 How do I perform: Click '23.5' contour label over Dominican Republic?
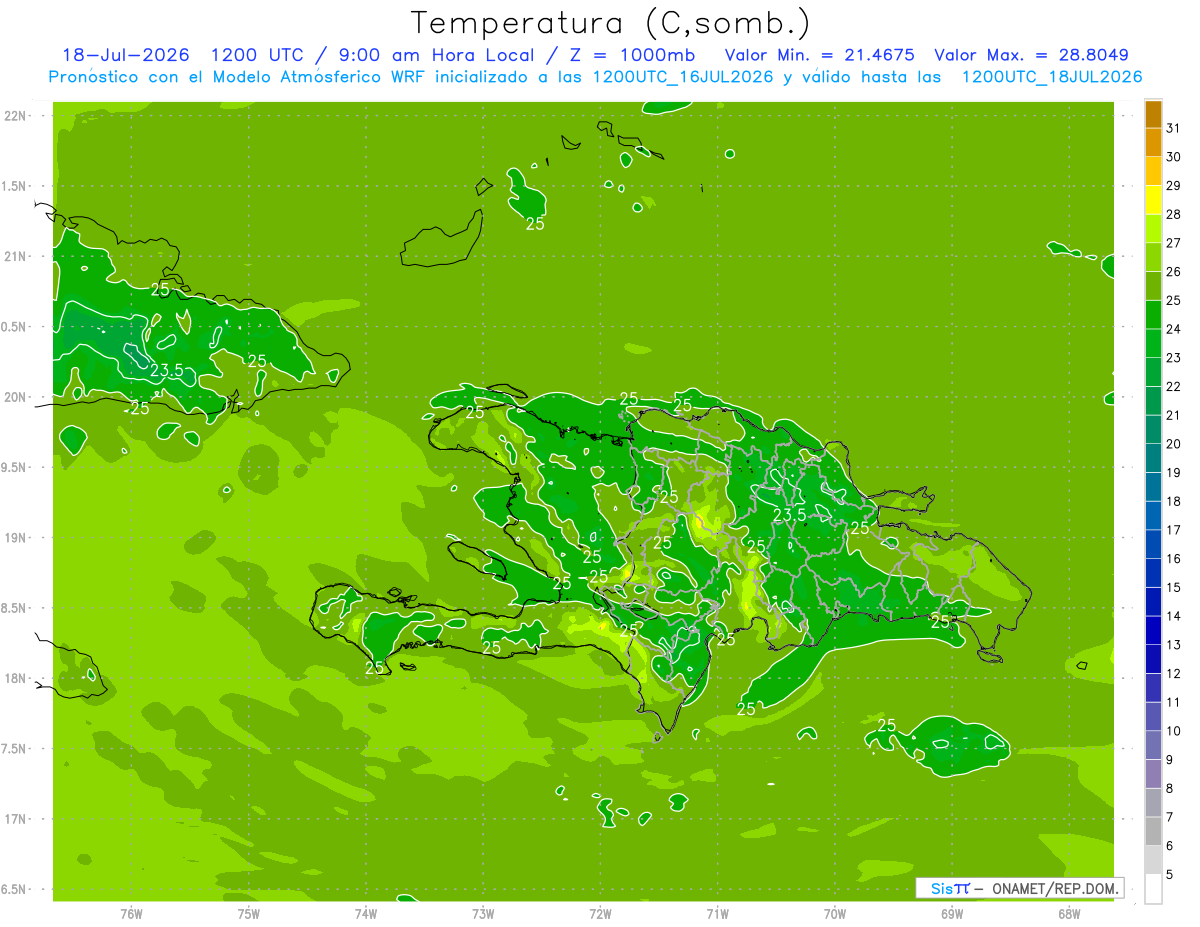(x=790, y=514)
